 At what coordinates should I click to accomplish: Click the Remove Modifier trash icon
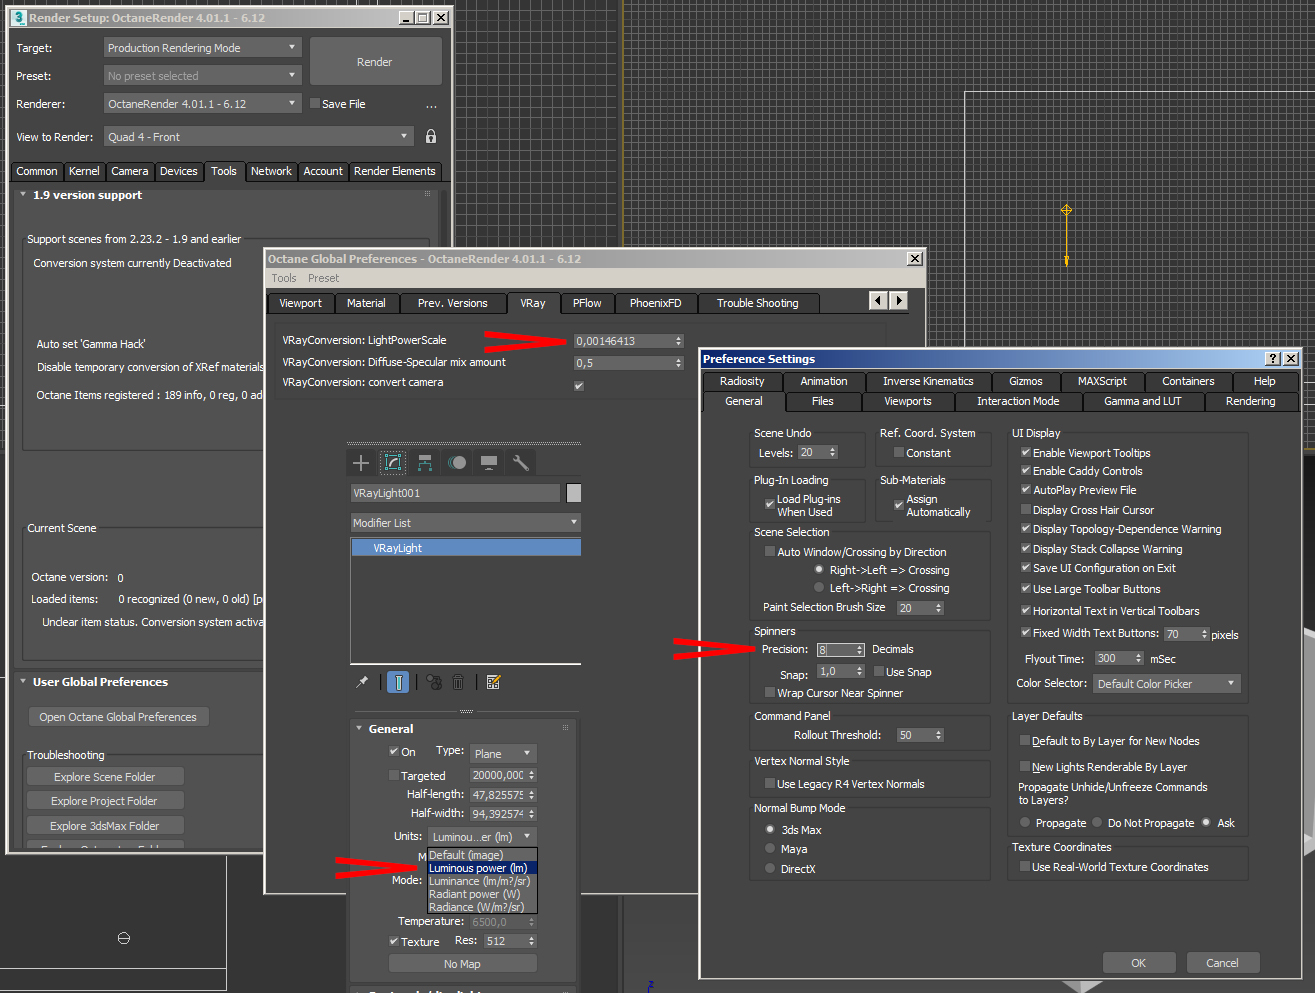point(458,682)
